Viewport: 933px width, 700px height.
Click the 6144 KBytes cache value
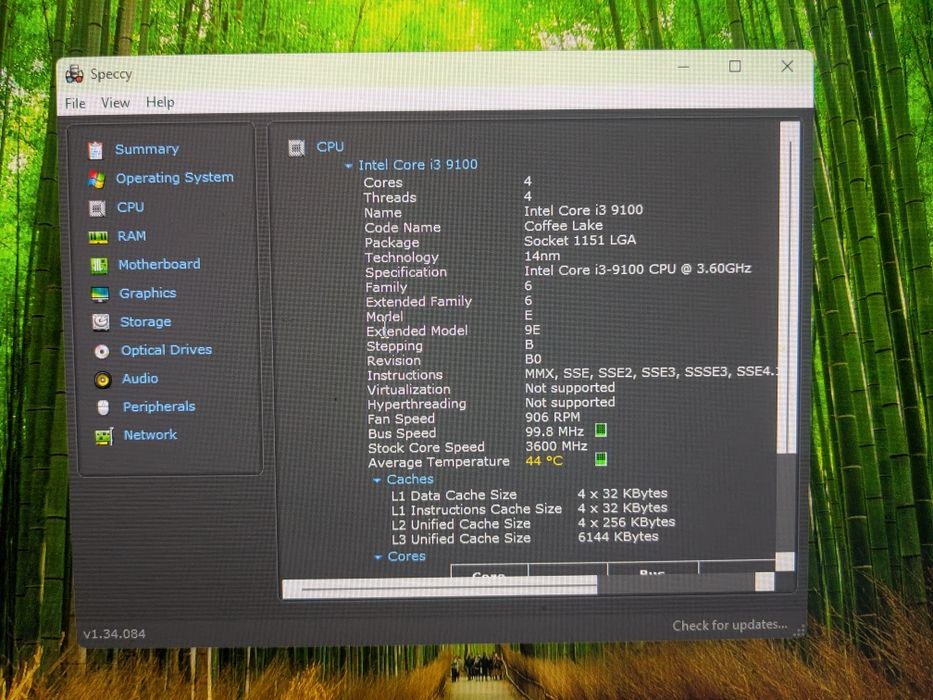618,537
